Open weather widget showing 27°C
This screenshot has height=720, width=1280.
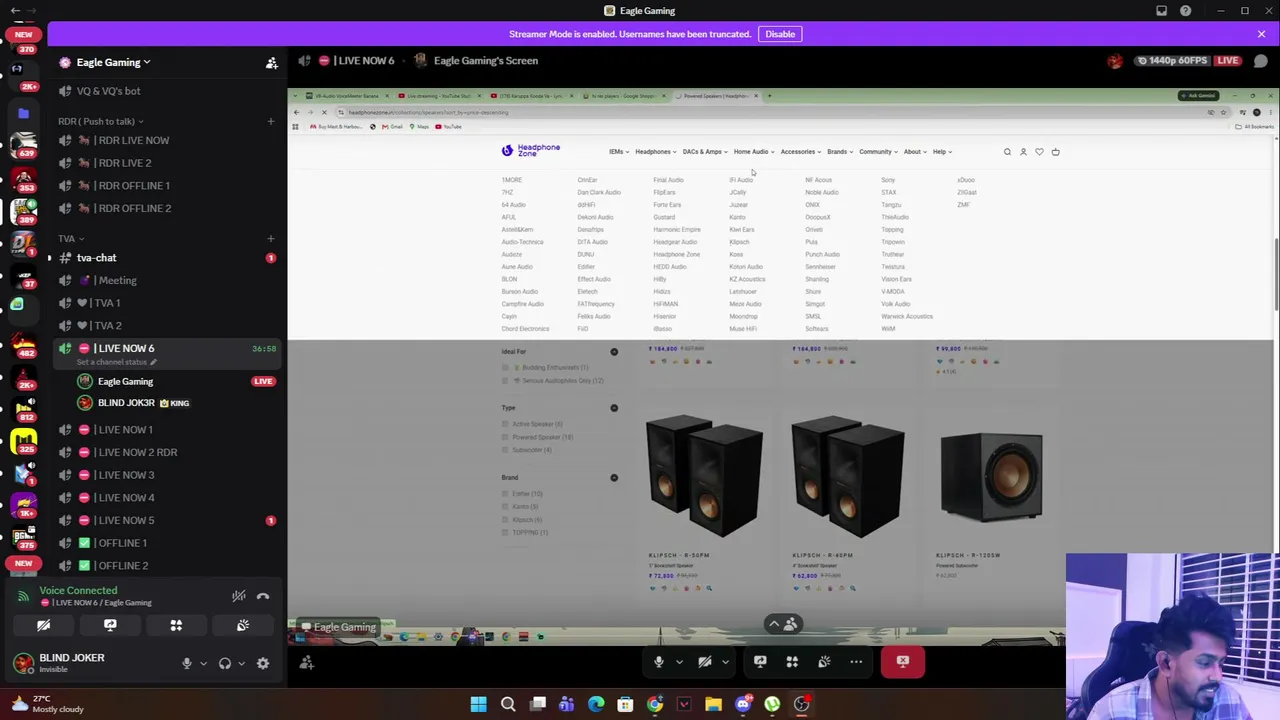(x=46, y=704)
